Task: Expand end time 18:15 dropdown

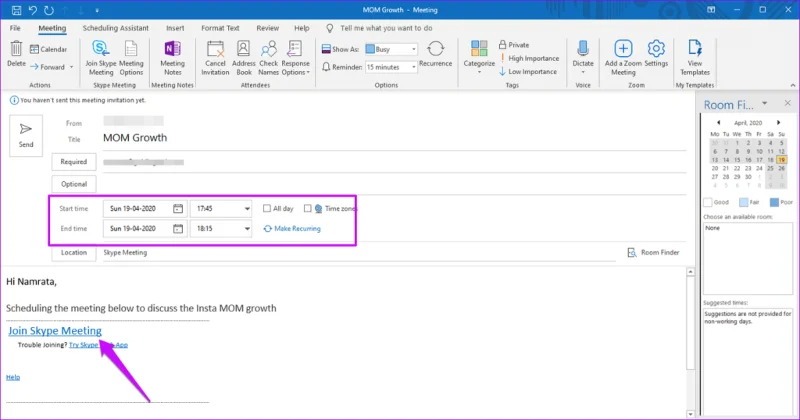Action: pyautogui.click(x=247, y=229)
